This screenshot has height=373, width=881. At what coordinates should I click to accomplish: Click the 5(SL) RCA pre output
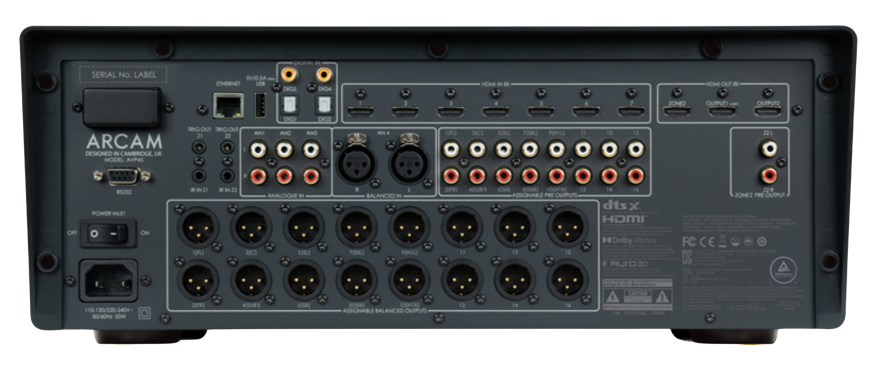click(x=503, y=149)
